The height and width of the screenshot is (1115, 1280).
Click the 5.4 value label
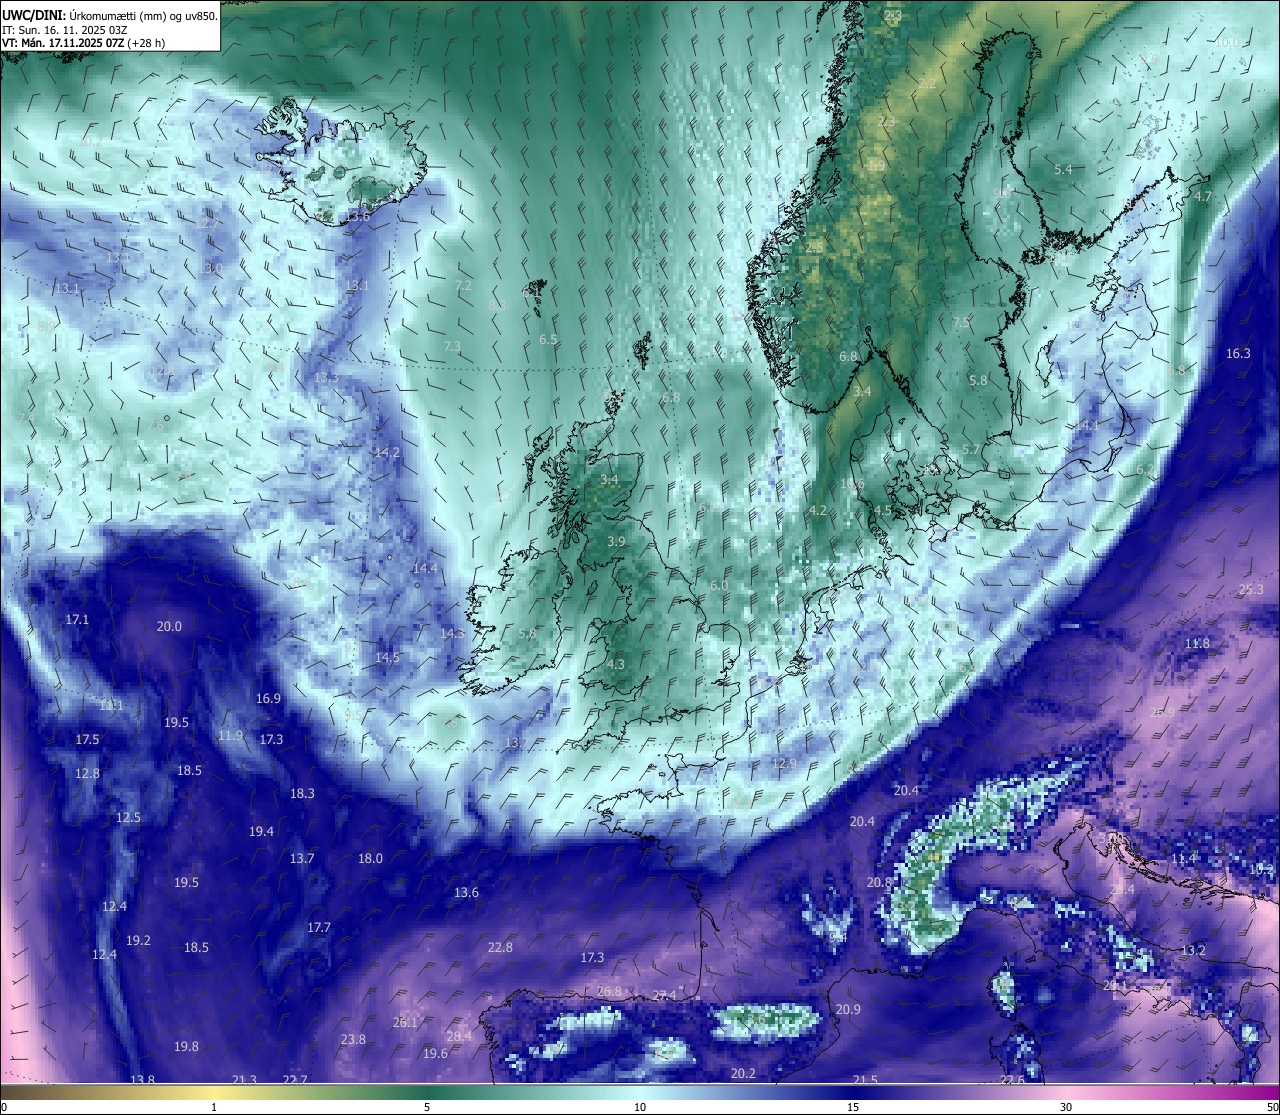[x=1063, y=170]
